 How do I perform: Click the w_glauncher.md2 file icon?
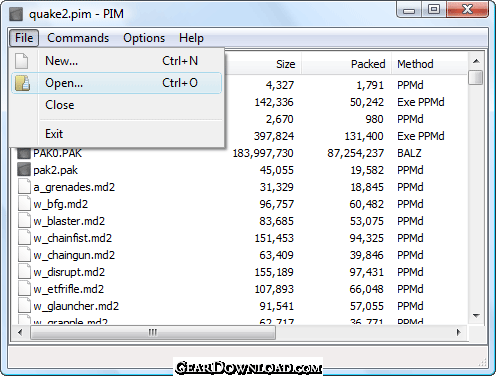pyautogui.click(x=24, y=306)
